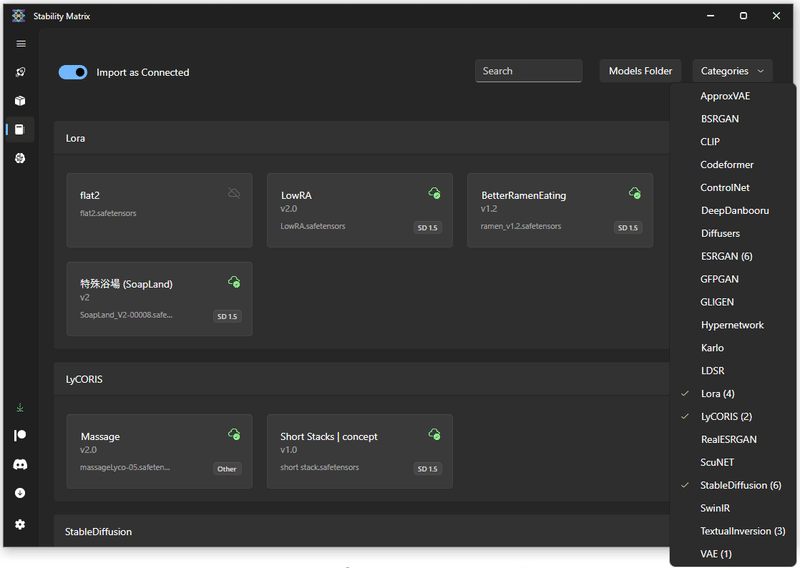Viewport: 800px width, 568px height.
Task: Enable the ControlNet category
Action: 725,187
